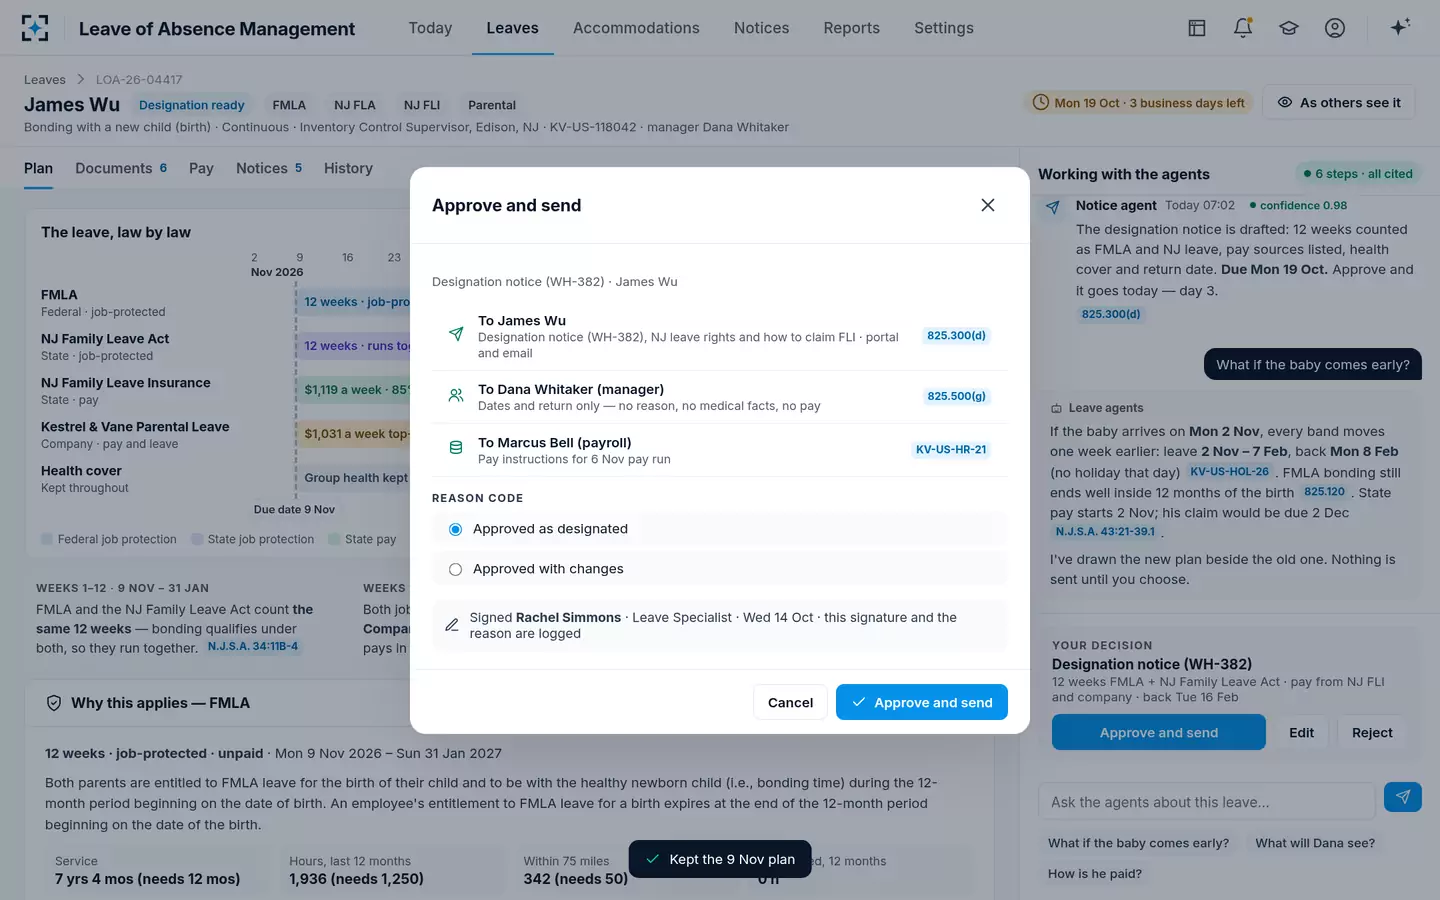Image resolution: width=1440 pixels, height=900 pixels.
Task: Open the KV-US-HR-21 policy reference
Action: click(x=951, y=449)
